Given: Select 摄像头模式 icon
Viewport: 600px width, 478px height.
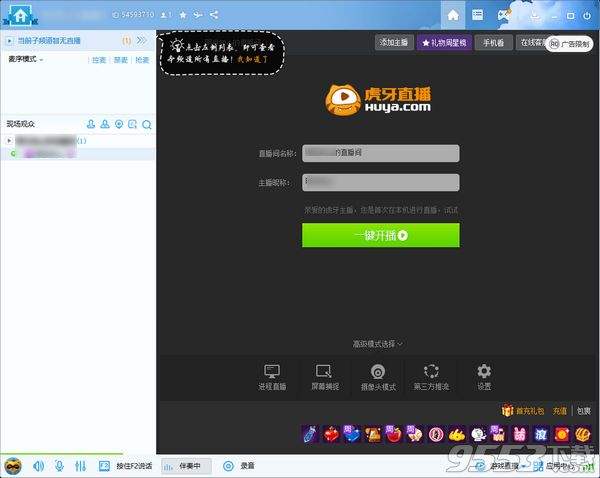Looking at the screenshot, I should (378, 377).
